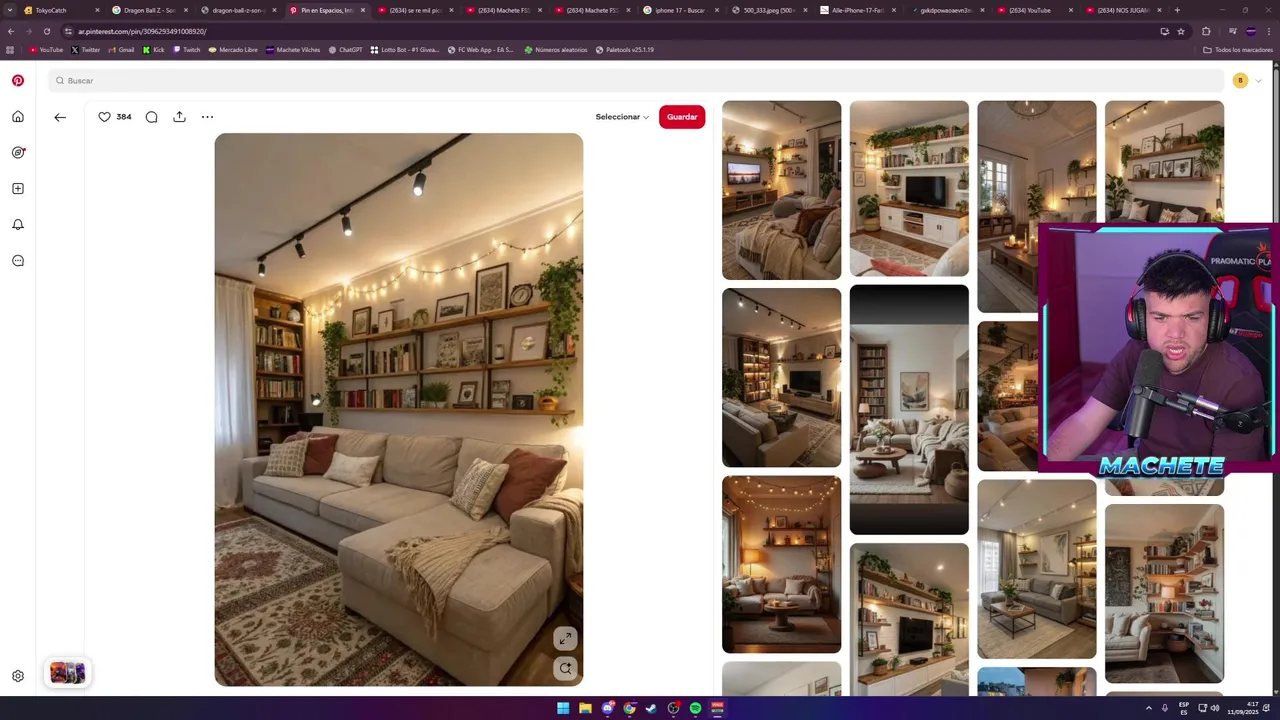Screen dimensions: 1280x720
Task: Open Todos los marcadores folder
Action: point(1238,49)
